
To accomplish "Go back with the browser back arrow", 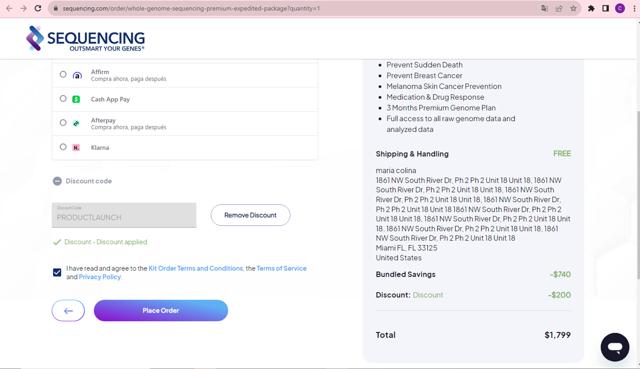I will (x=9, y=8).
